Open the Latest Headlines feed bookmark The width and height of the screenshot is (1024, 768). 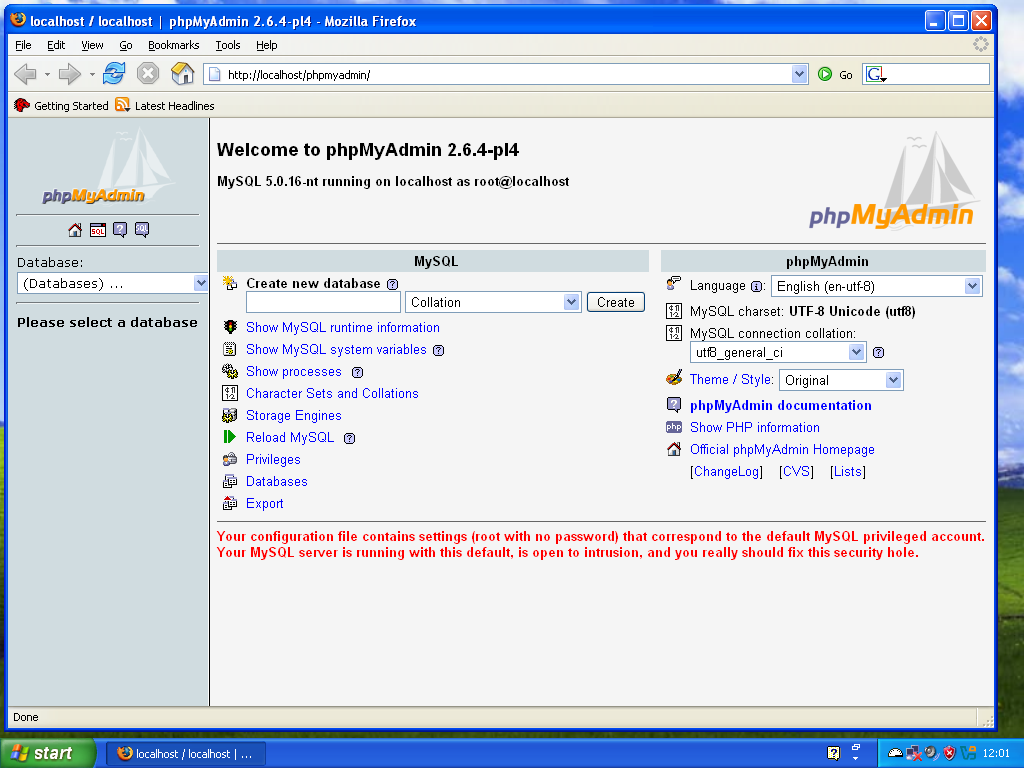[165, 105]
